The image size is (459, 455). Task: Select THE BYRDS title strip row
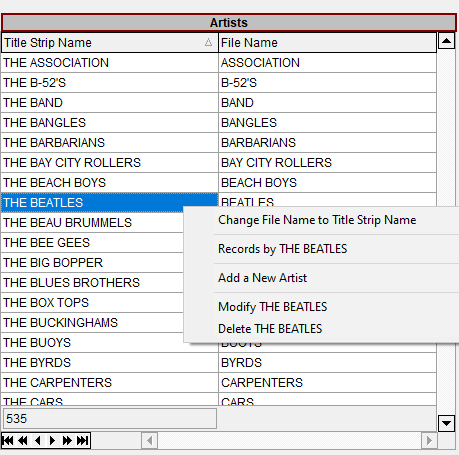(110, 363)
